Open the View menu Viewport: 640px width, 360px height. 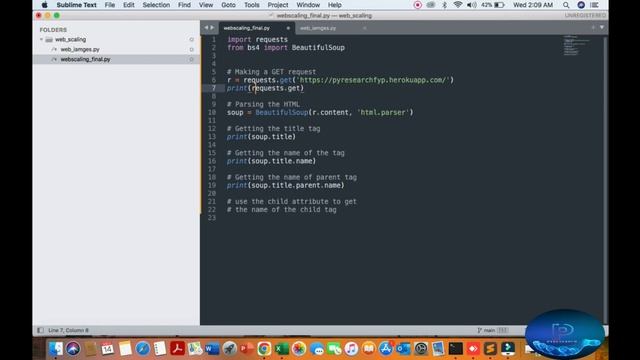tap(206, 5)
